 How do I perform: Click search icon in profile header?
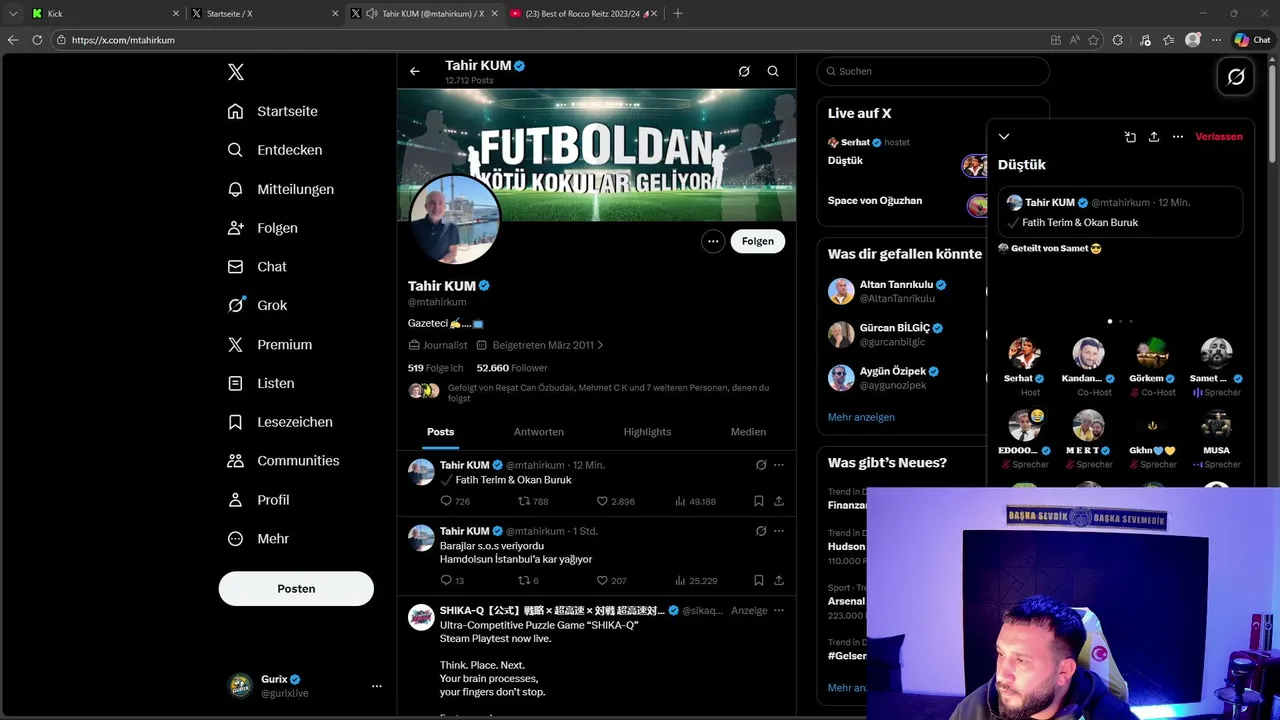click(x=773, y=71)
